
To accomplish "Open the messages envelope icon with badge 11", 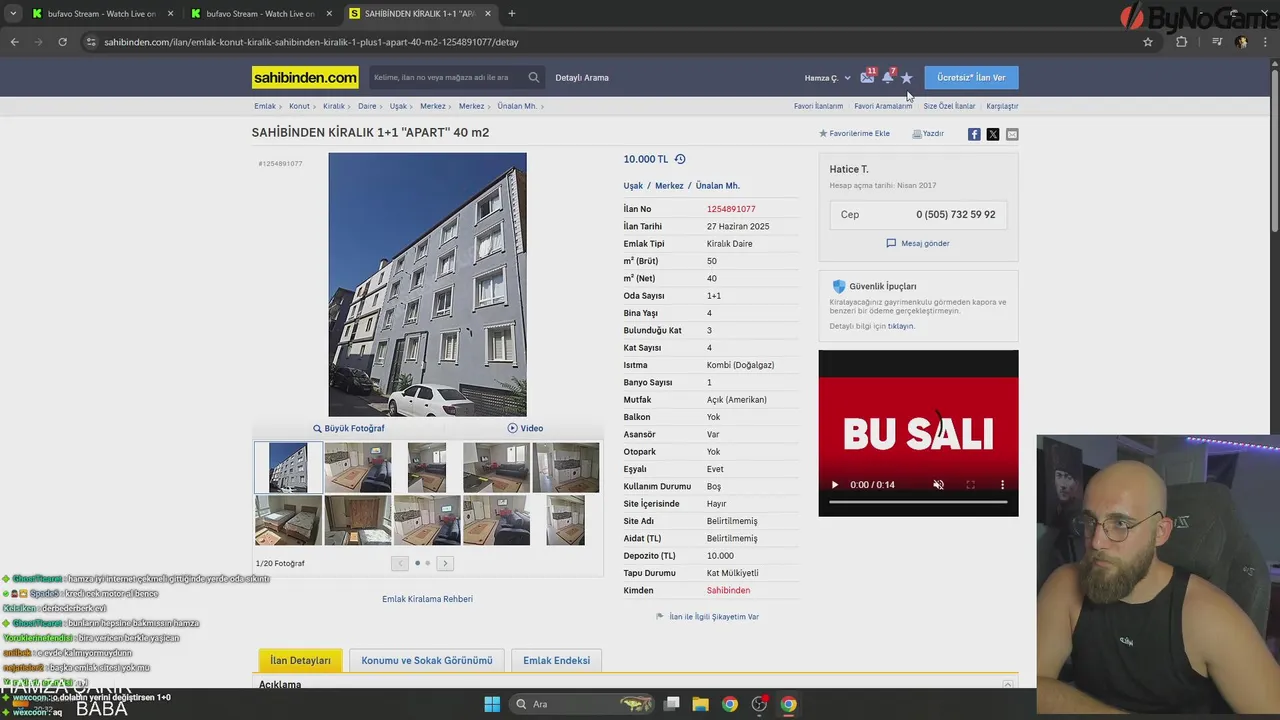I will tap(867, 77).
